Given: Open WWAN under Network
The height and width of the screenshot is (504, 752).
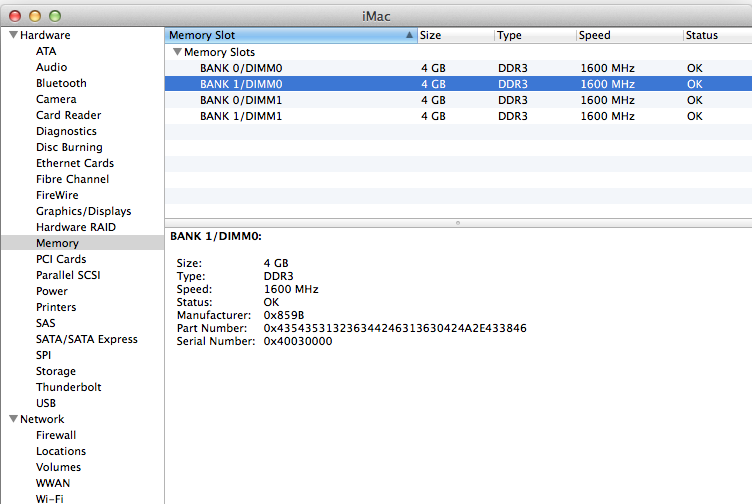Looking at the screenshot, I should [53, 483].
